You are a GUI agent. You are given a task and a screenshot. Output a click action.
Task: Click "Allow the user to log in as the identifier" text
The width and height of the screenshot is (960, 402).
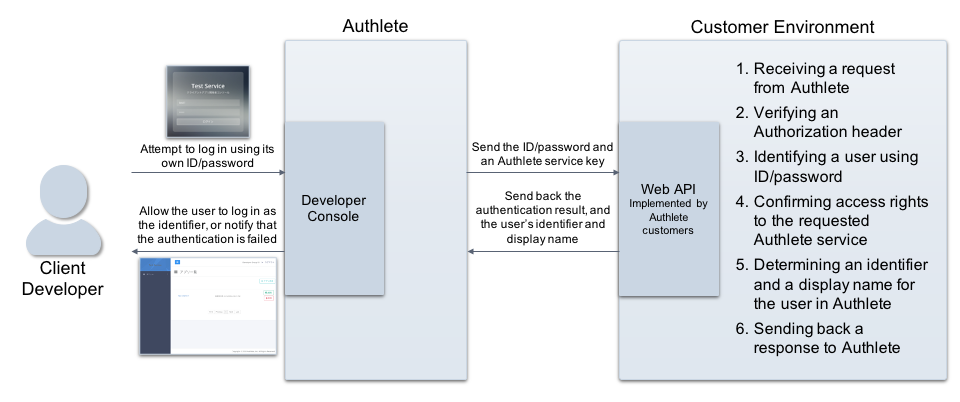[x=207, y=225]
